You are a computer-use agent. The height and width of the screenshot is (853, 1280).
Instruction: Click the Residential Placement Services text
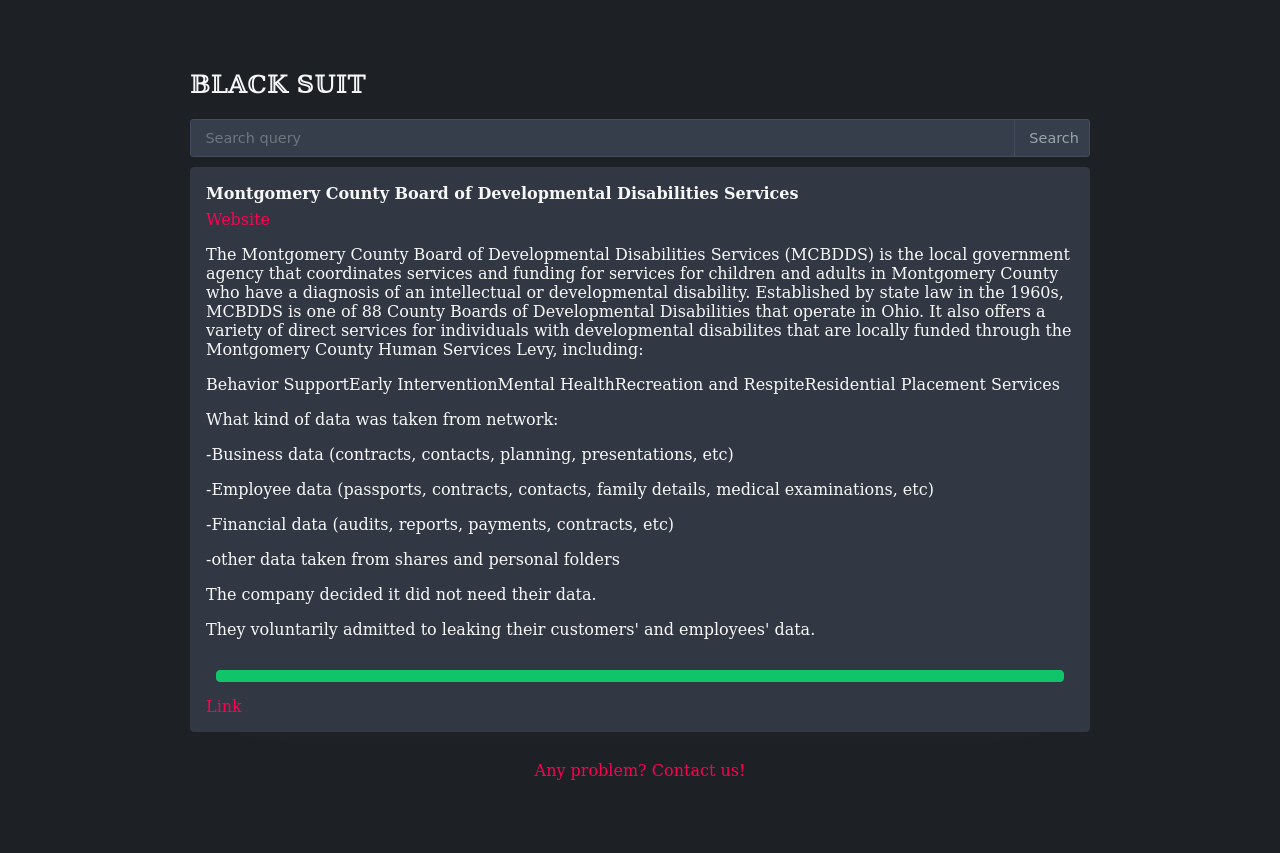(932, 385)
